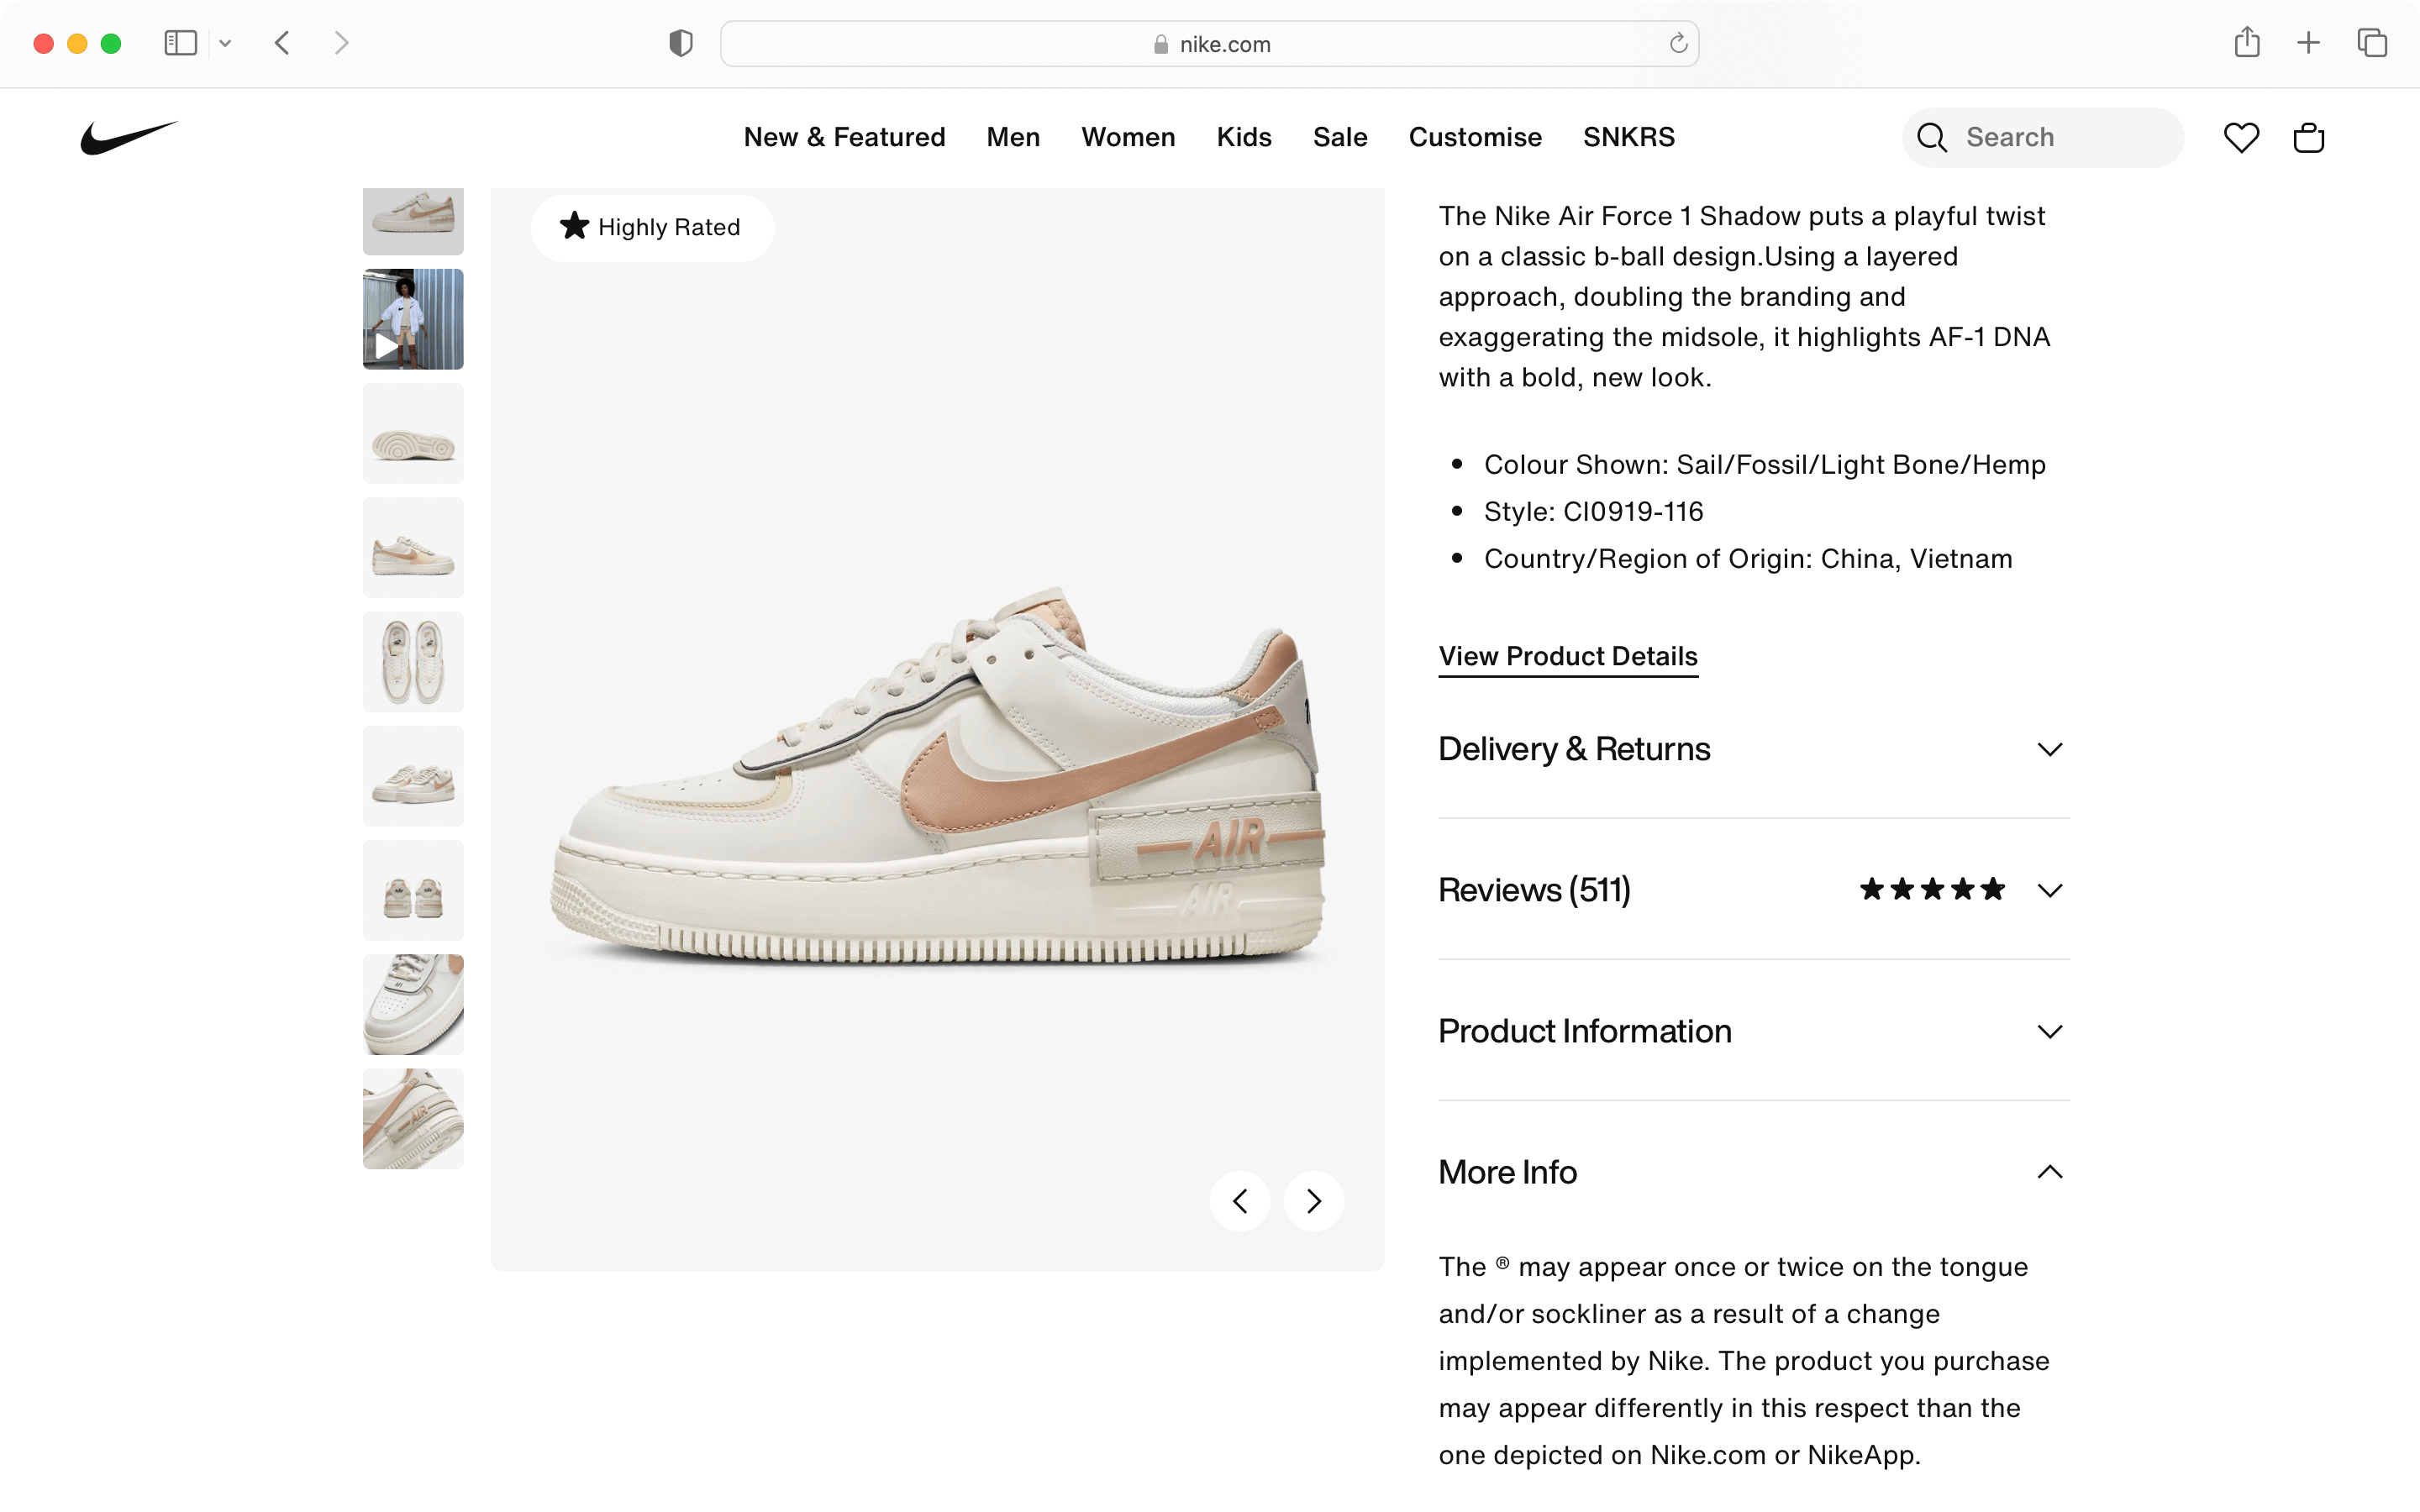Open Kids menu
Screen dimensions: 2420x1512
click(x=1244, y=137)
